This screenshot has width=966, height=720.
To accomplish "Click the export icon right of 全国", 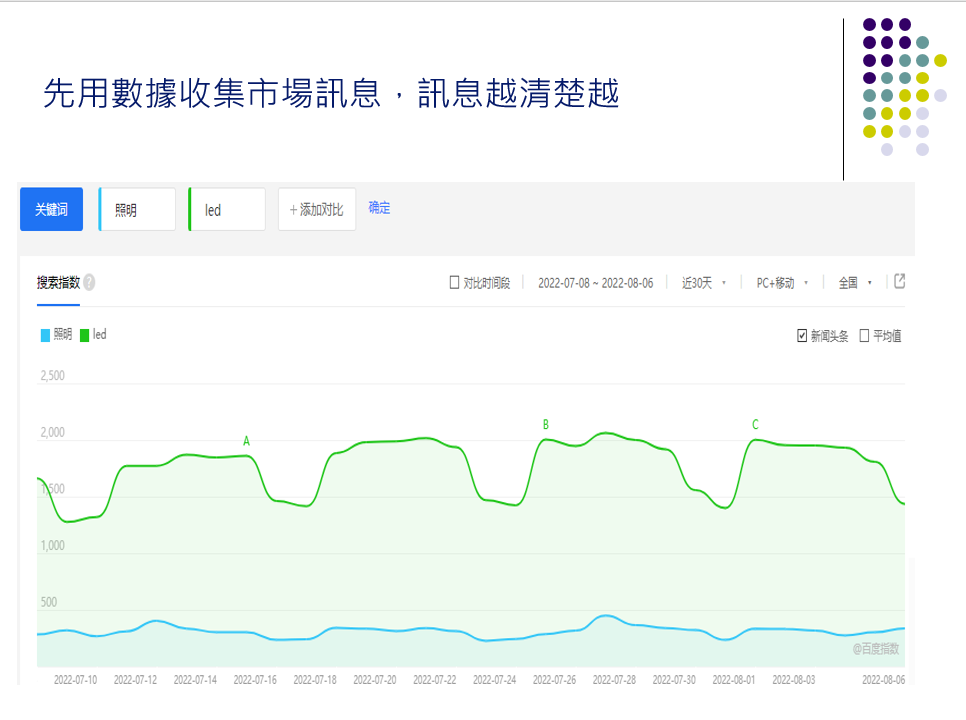I will coord(899,282).
